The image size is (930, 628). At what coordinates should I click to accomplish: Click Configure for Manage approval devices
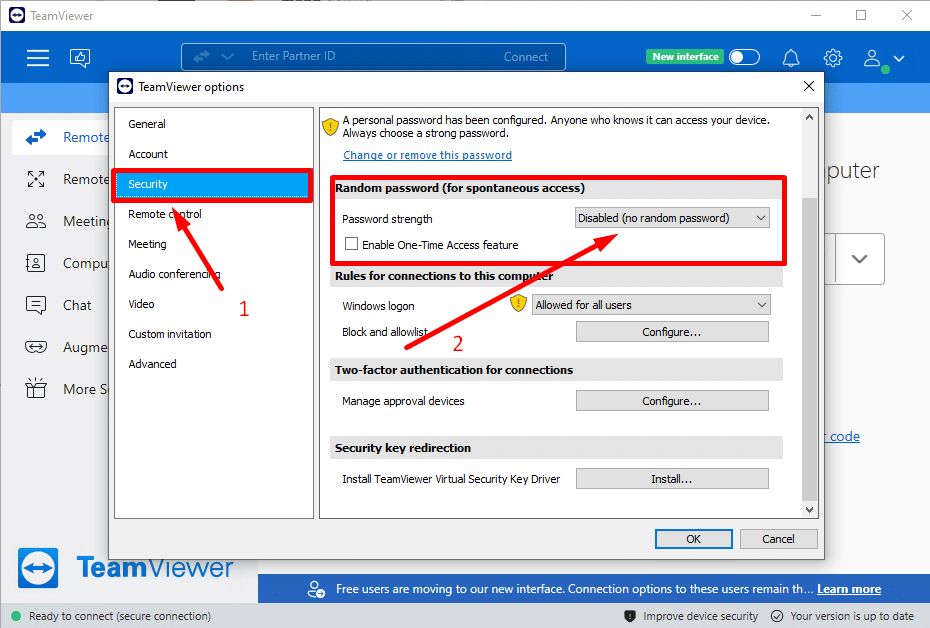click(x=672, y=401)
